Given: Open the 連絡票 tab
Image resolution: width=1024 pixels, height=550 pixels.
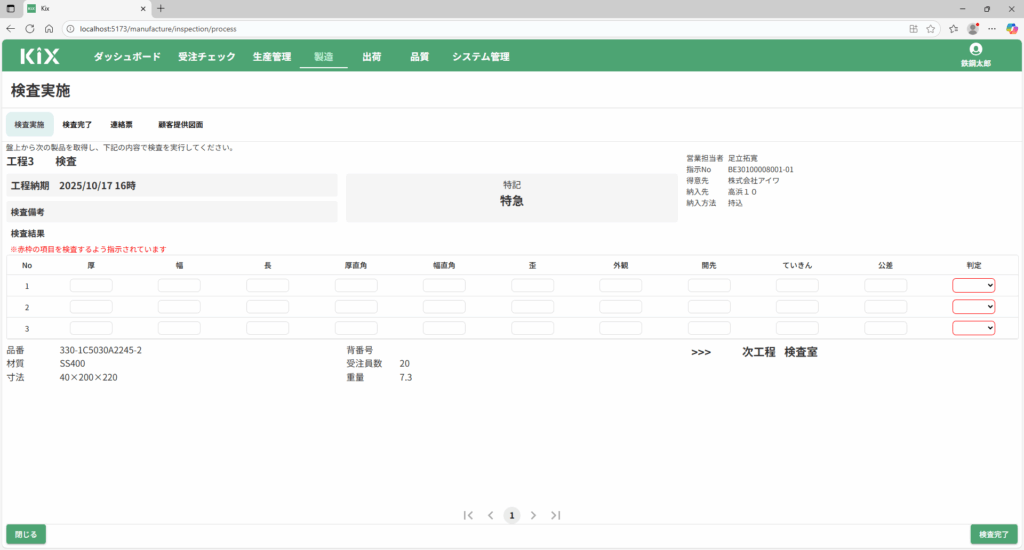Looking at the screenshot, I should click(121, 125).
